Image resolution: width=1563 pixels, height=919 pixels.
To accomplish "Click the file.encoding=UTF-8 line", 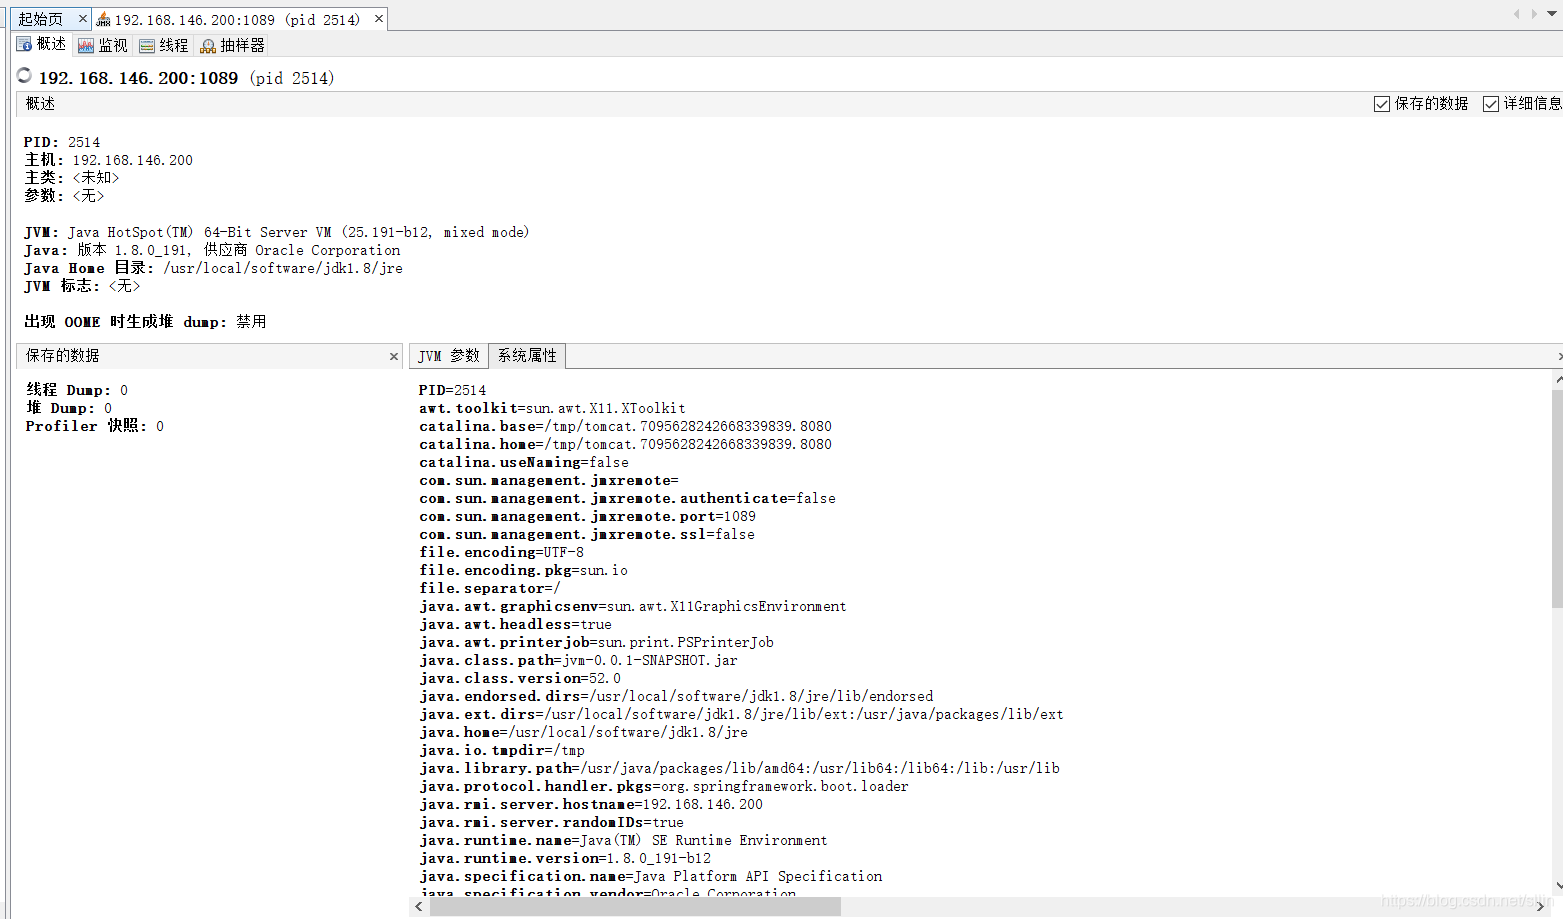I will tap(501, 552).
